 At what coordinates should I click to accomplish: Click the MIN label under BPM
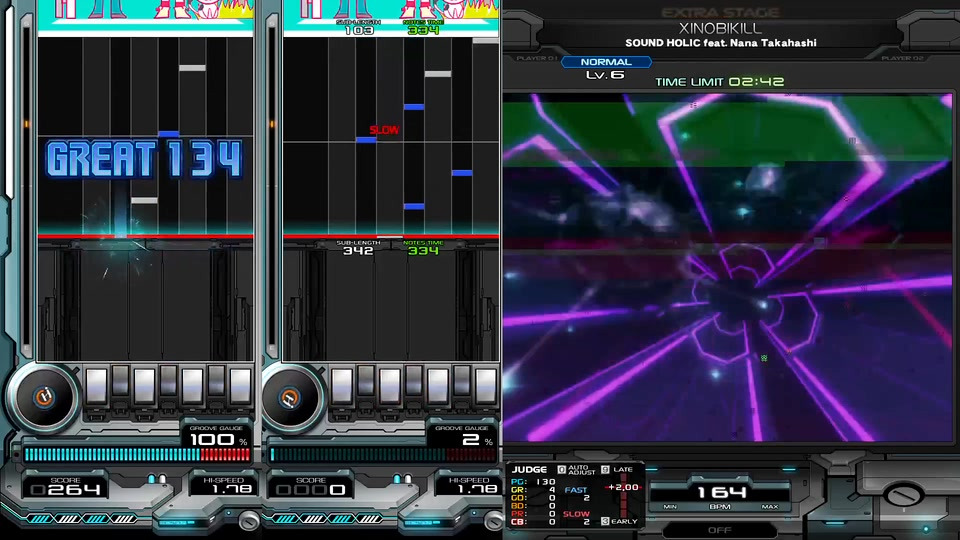(670, 507)
